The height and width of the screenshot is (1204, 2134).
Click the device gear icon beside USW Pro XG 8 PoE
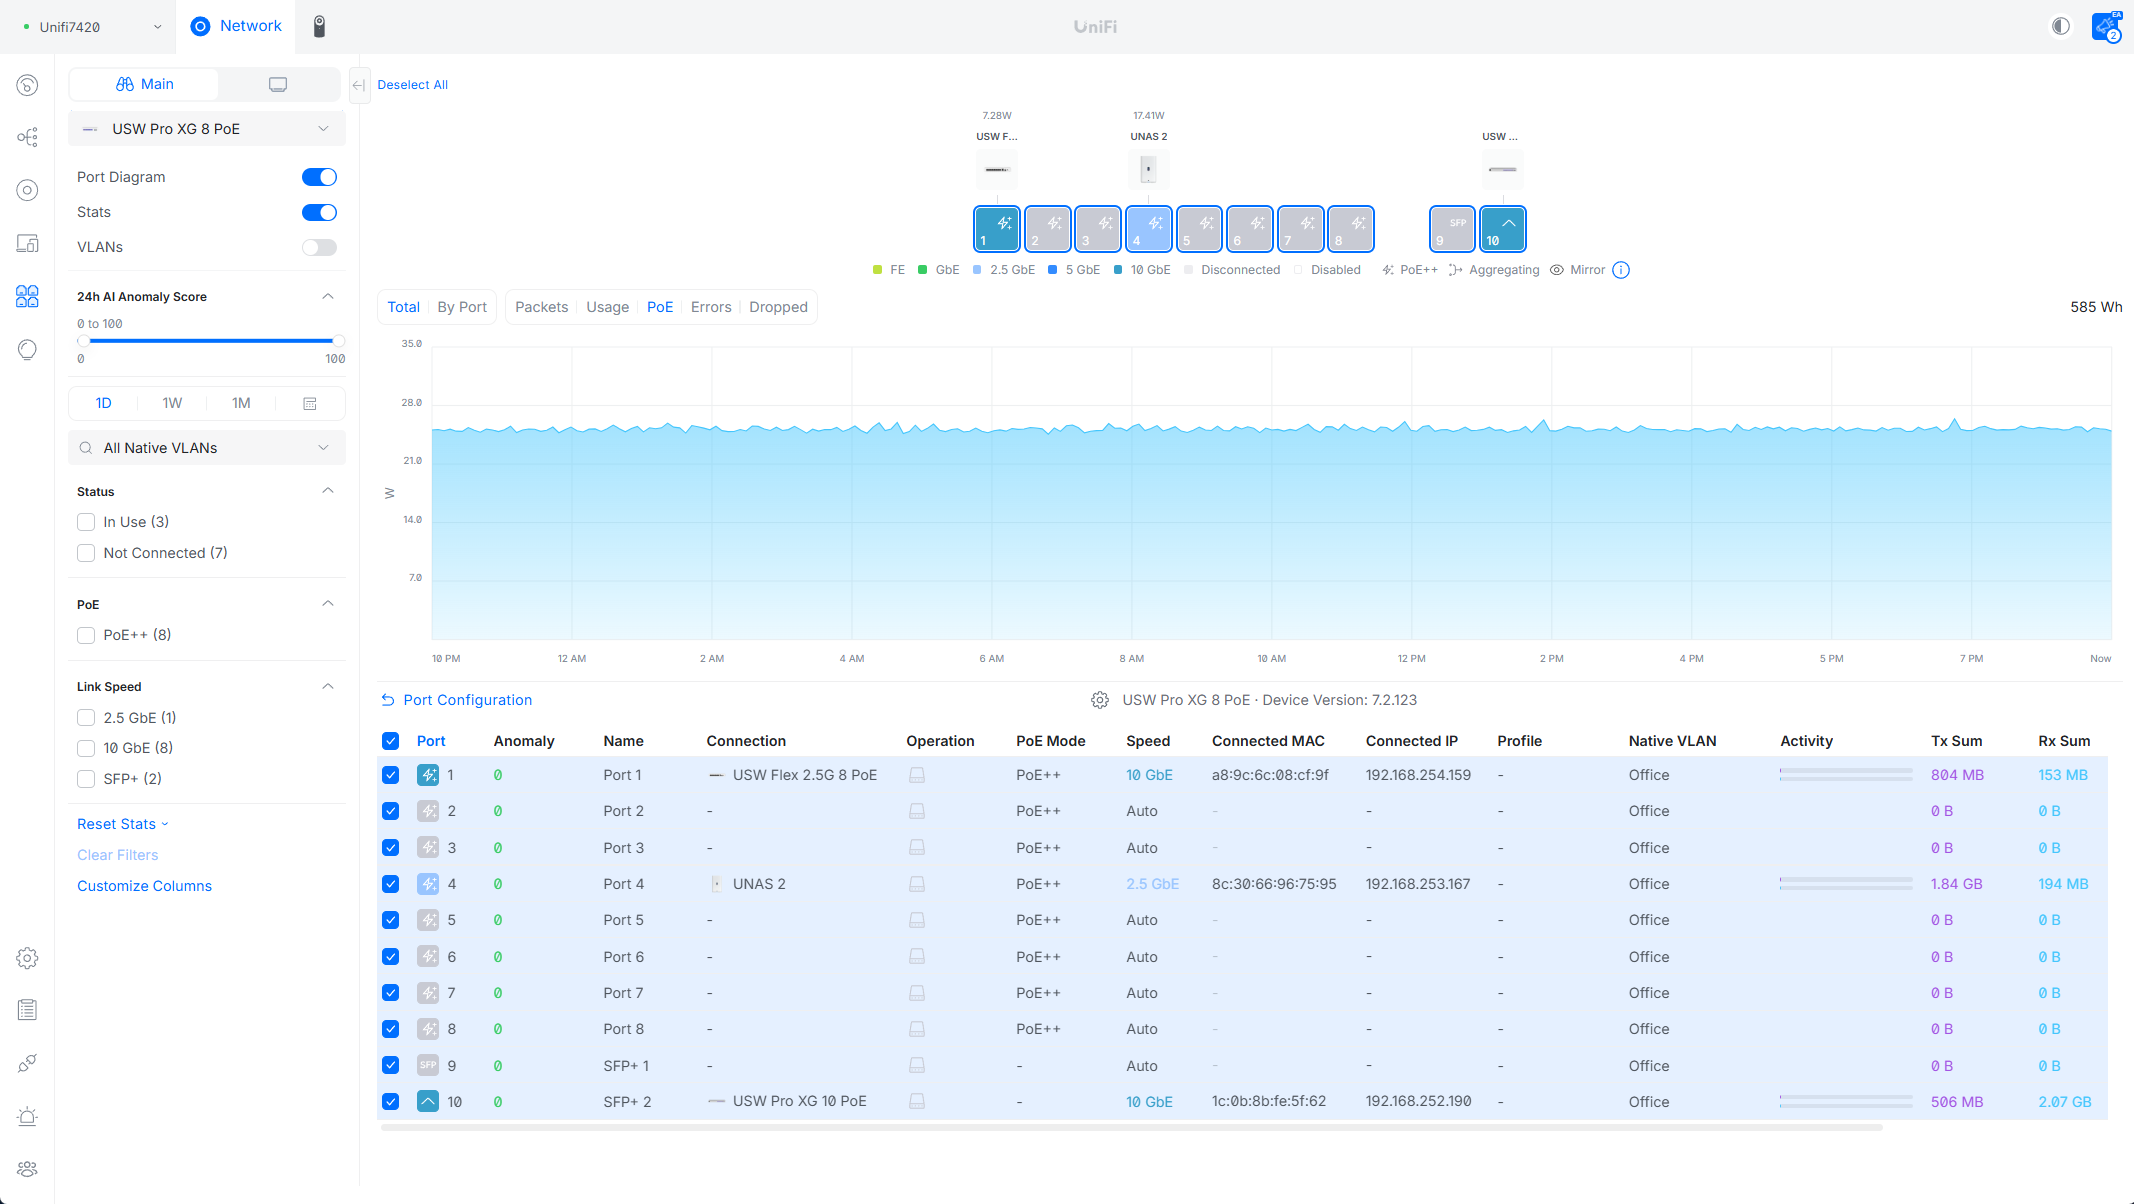[x=1100, y=700]
